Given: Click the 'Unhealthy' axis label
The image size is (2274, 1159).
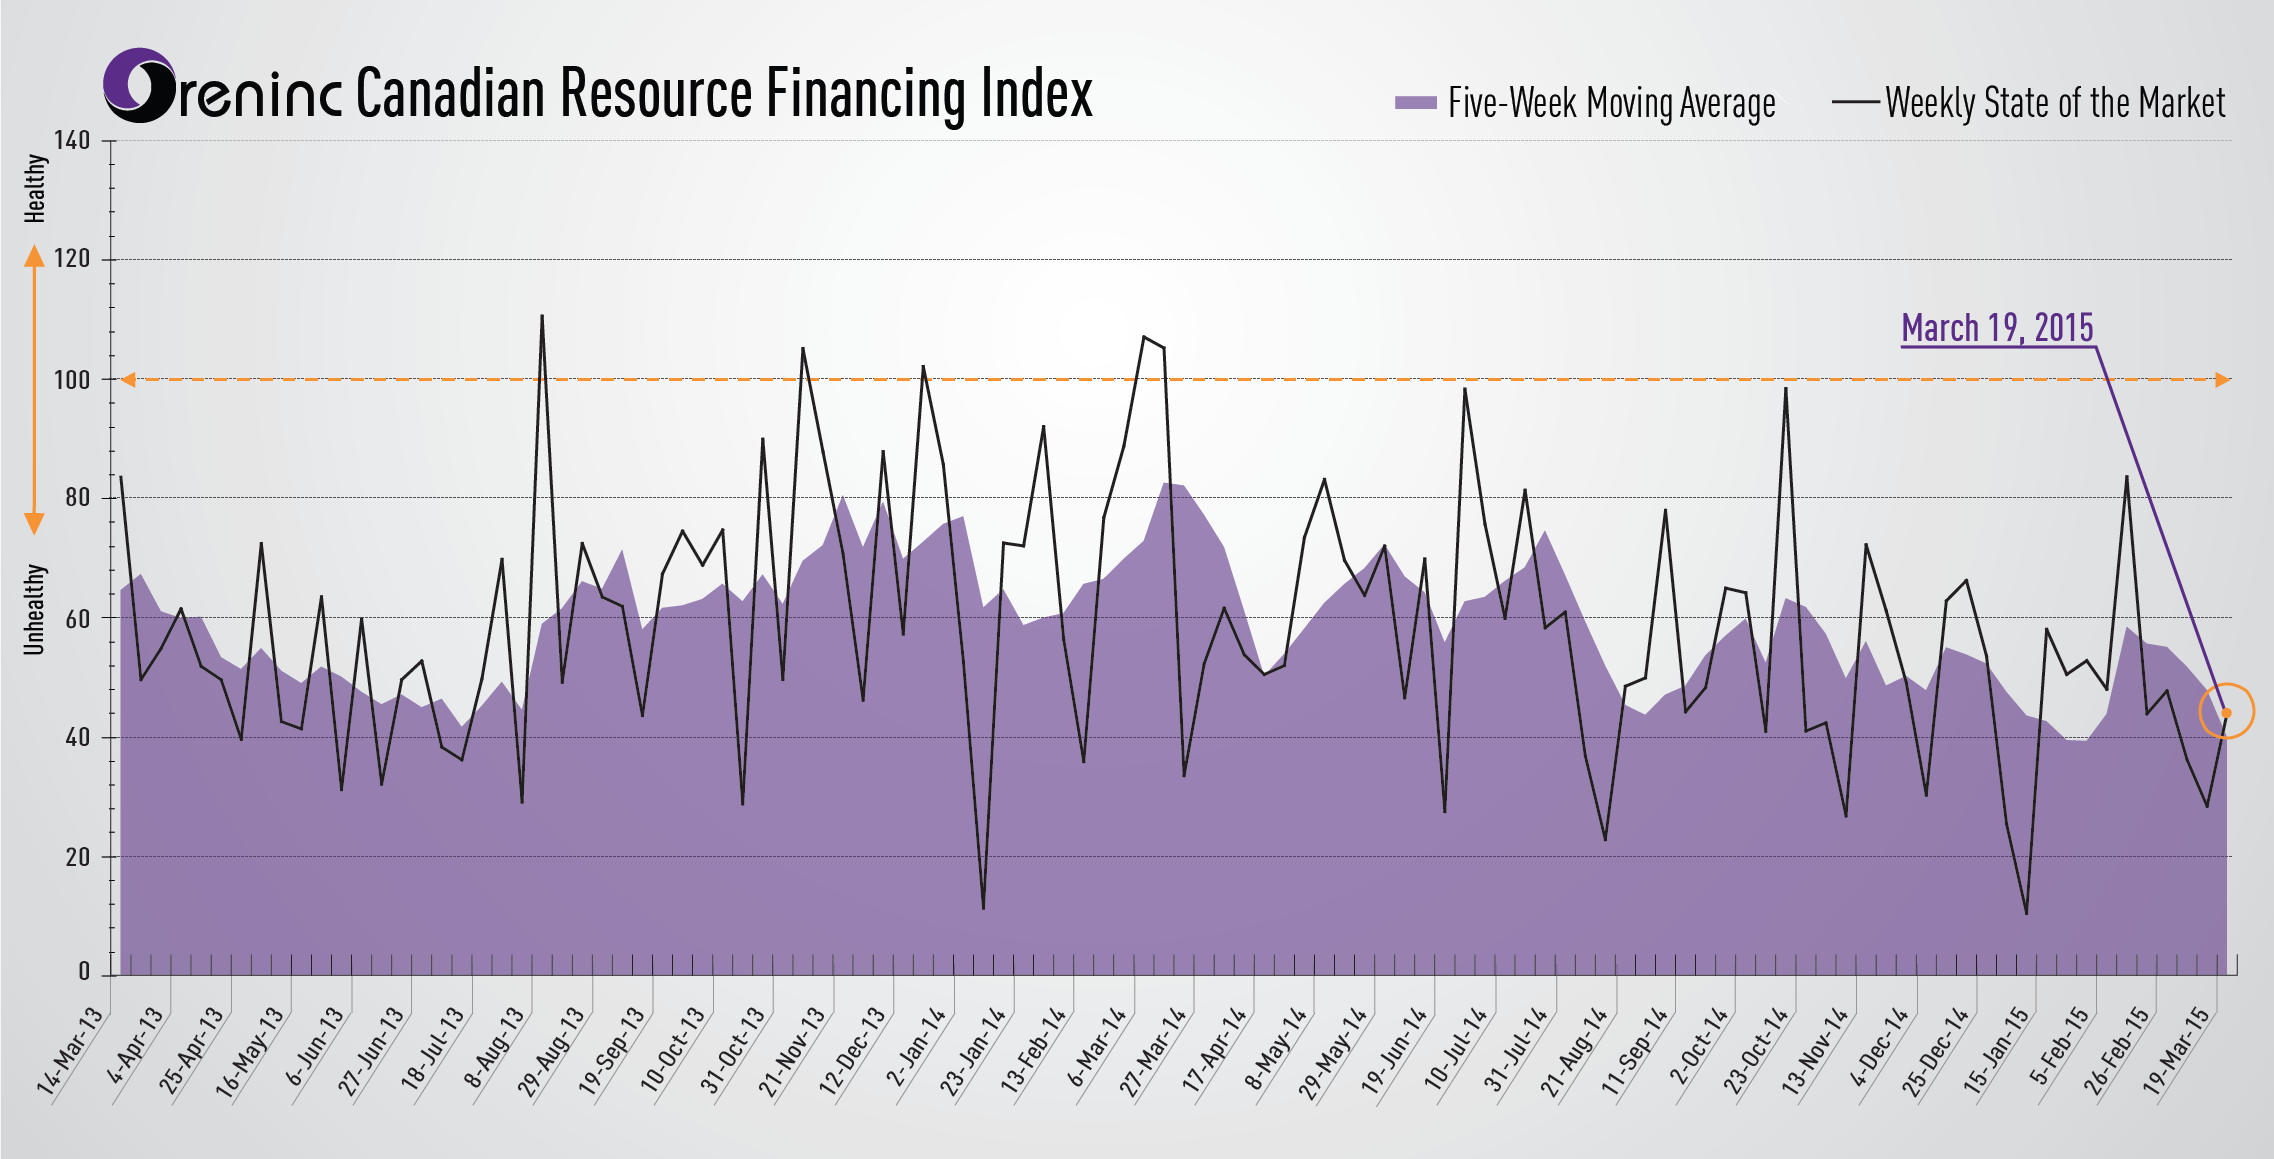Looking at the screenshot, I should tap(35, 609).
